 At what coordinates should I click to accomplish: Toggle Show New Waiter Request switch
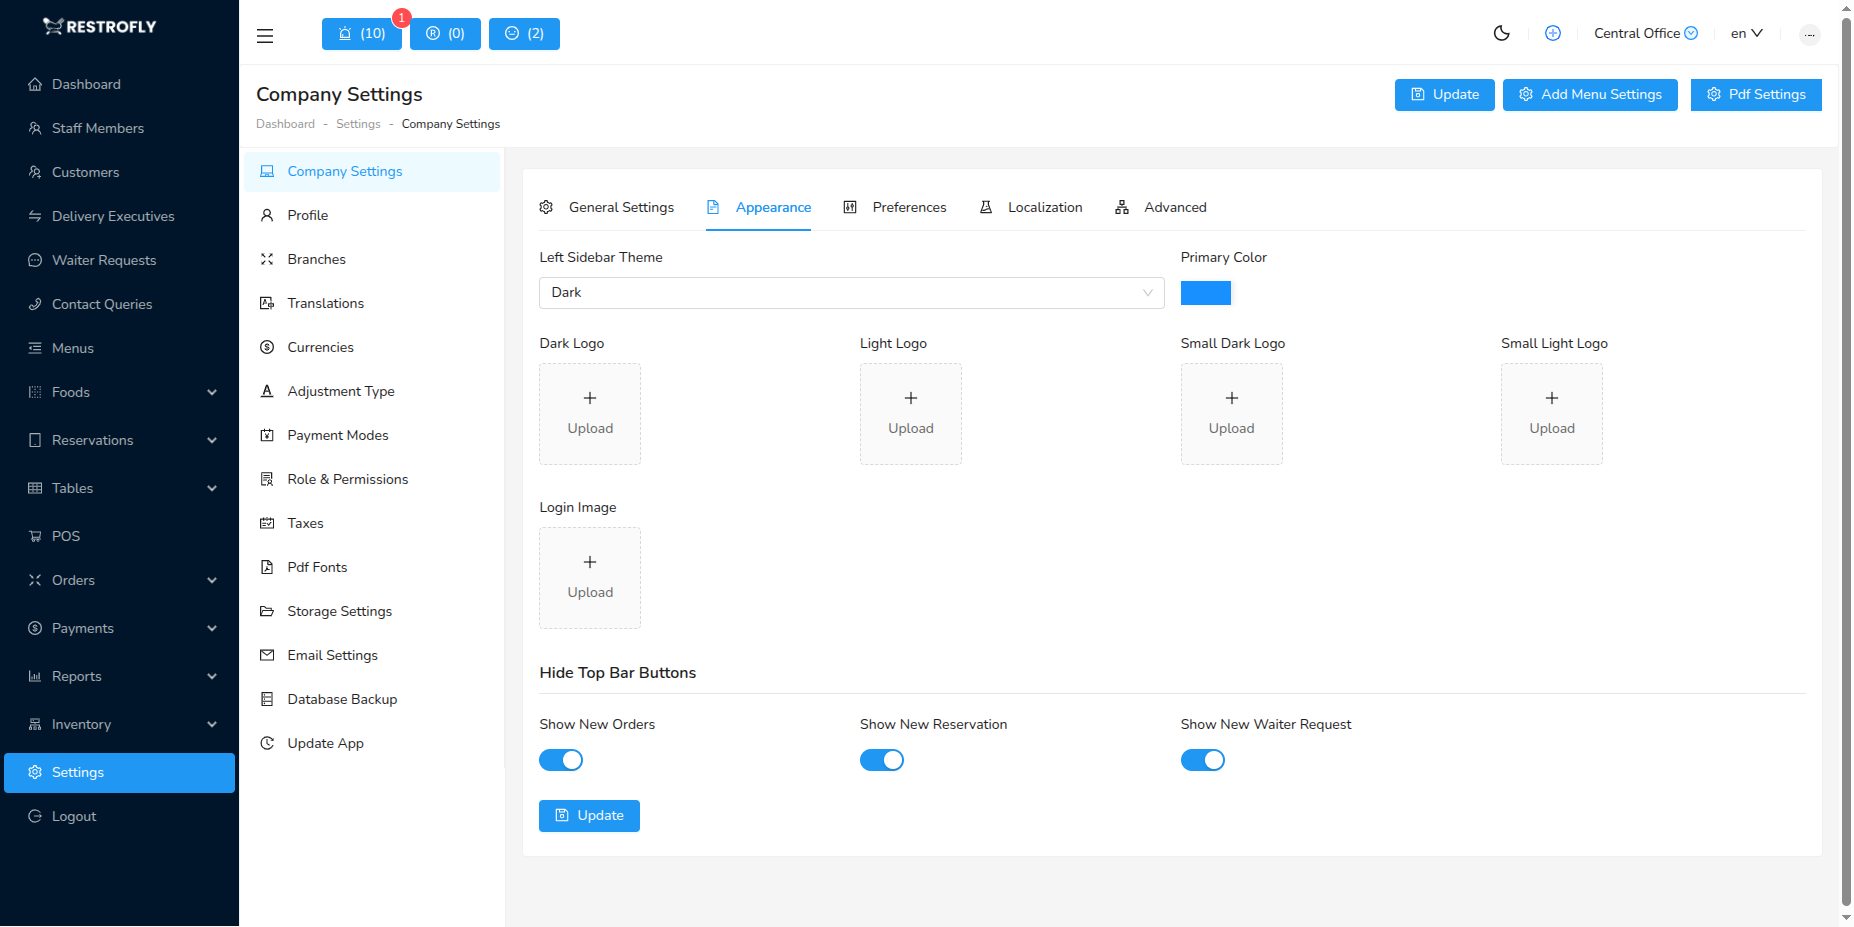(x=1202, y=760)
